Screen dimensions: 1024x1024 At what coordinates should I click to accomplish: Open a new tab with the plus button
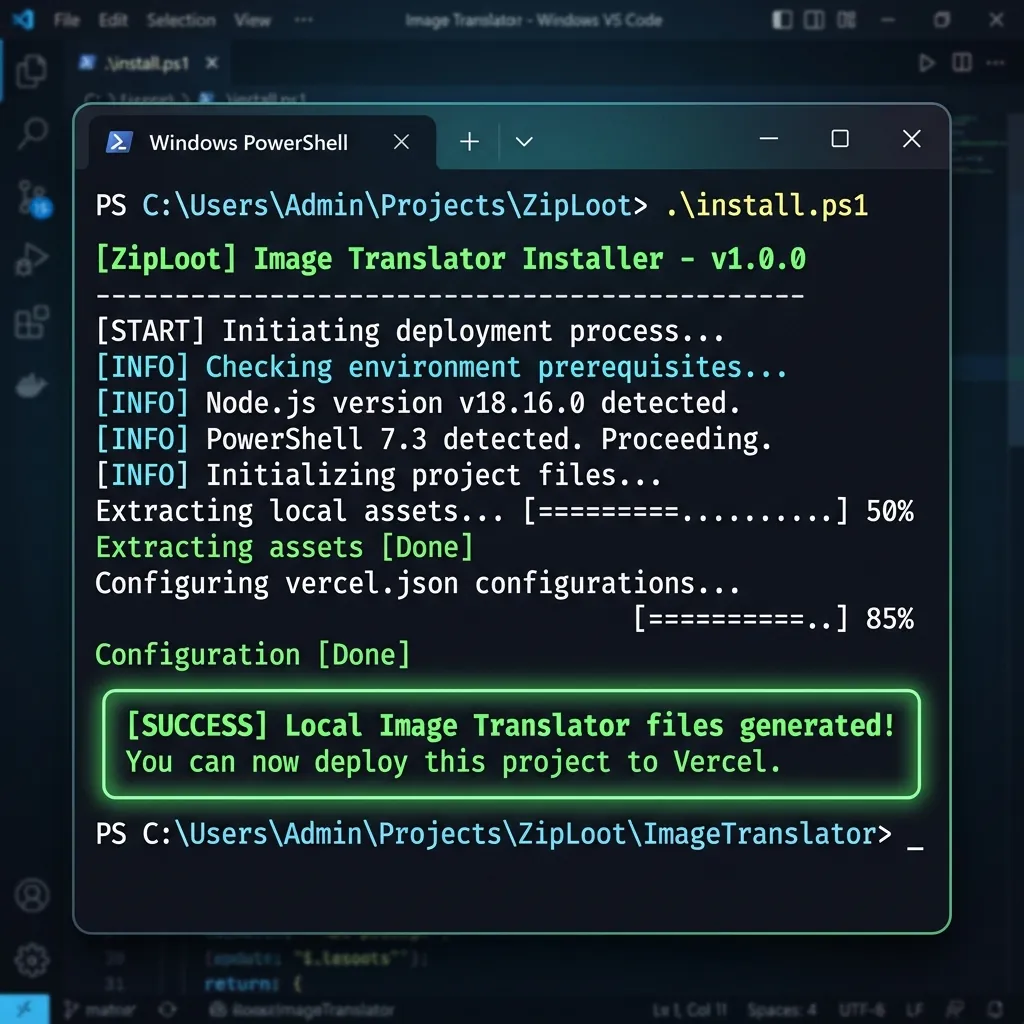(x=469, y=142)
